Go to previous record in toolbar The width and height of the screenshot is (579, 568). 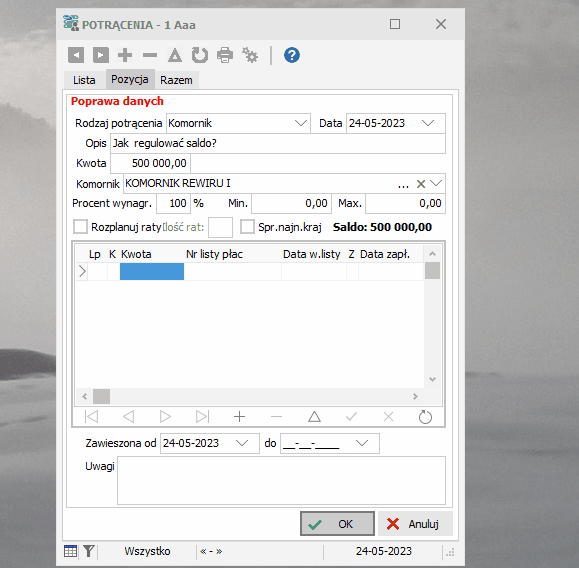(x=76, y=55)
